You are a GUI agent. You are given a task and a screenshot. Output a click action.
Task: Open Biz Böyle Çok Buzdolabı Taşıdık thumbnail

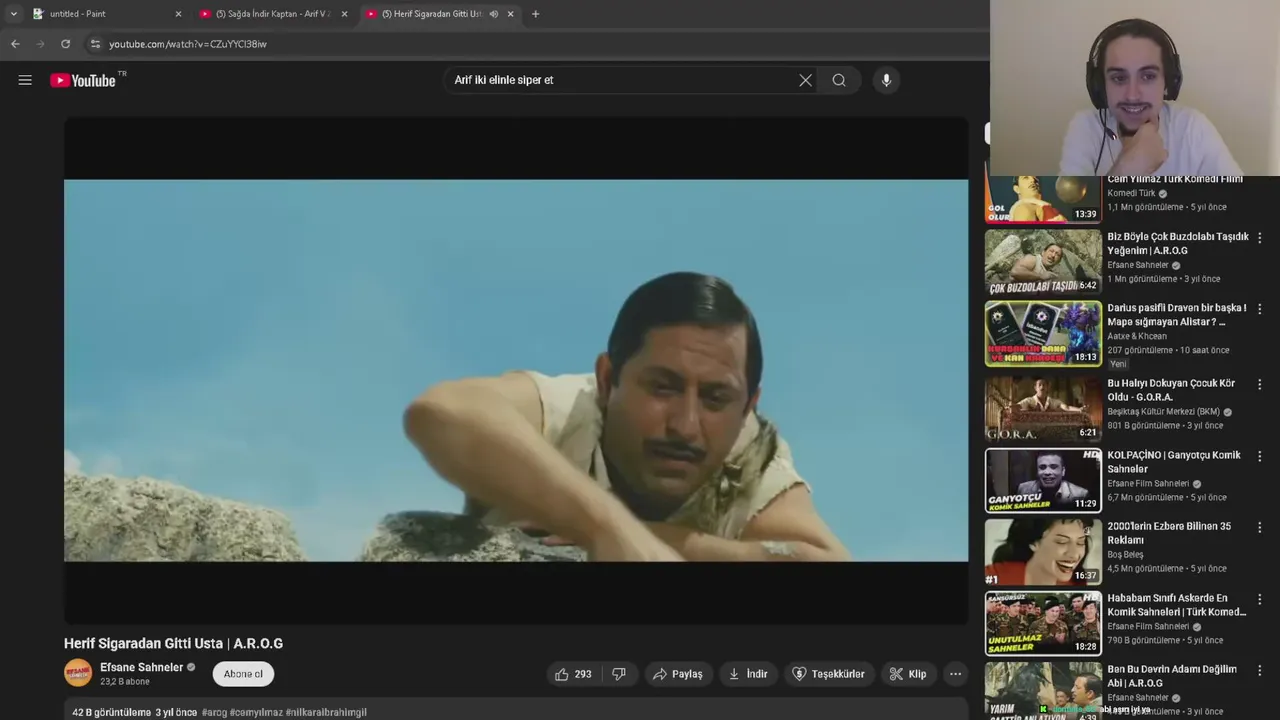[1043, 262]
